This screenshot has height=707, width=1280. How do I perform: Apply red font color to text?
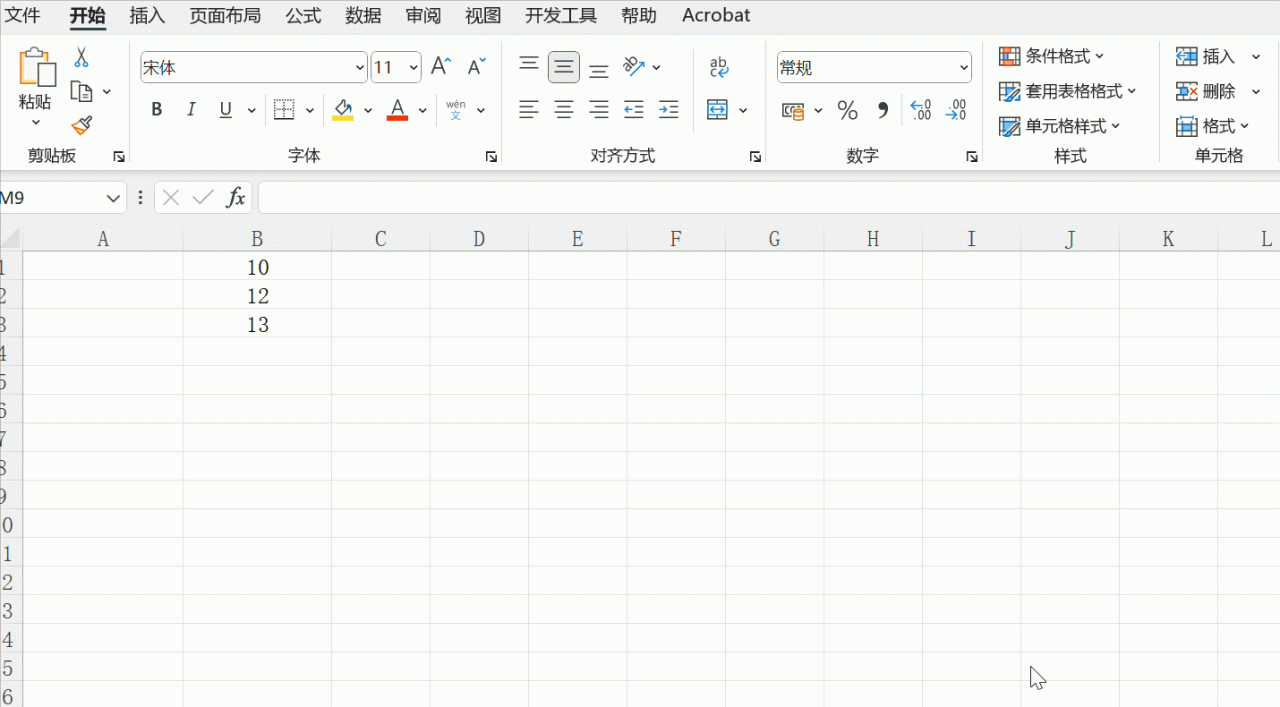[397, 110]
